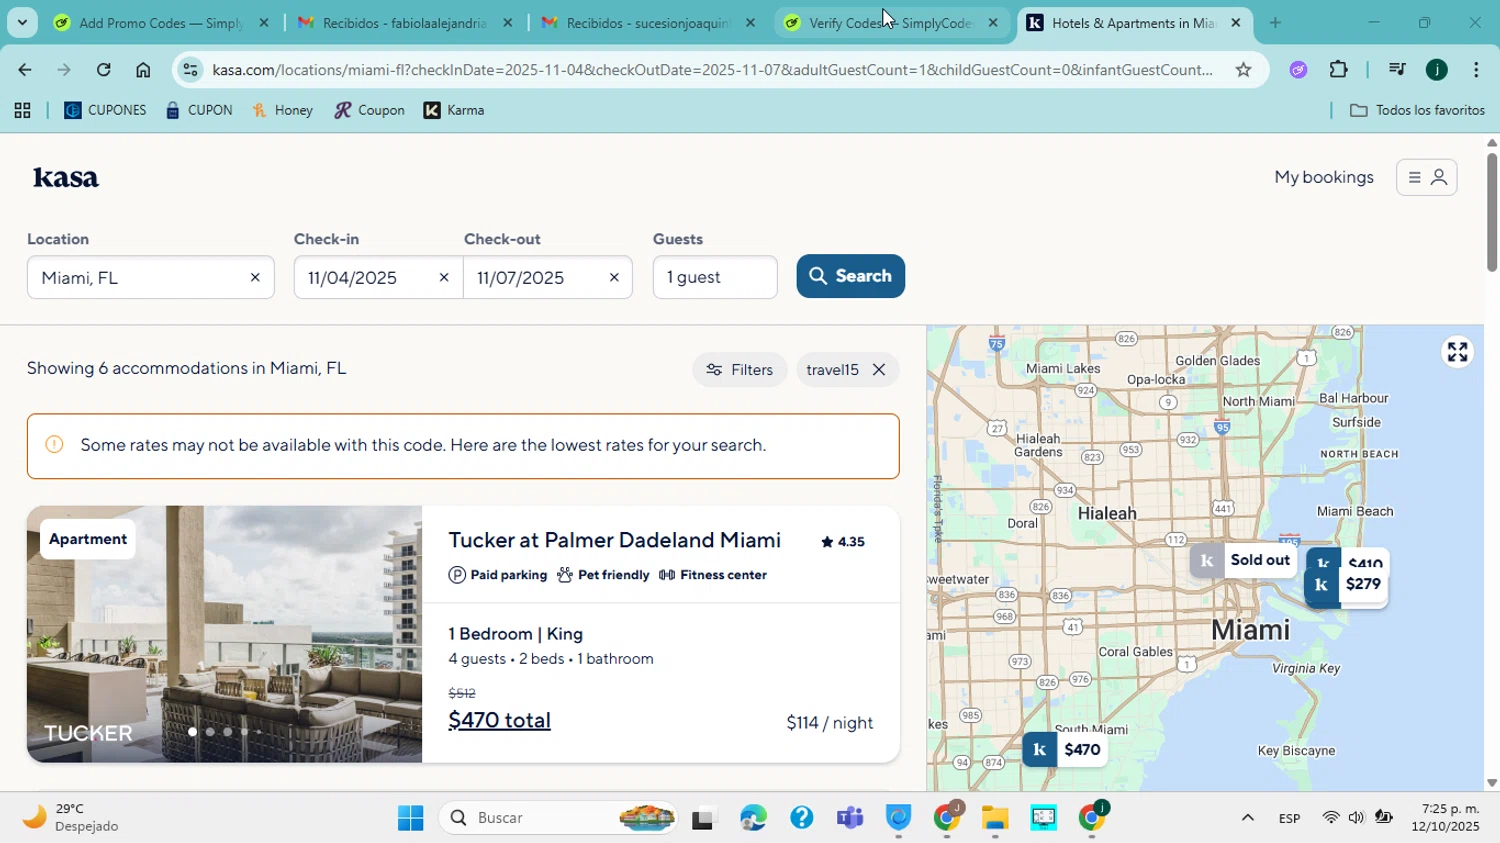Clear the Miami, FL location field
Screen dimensions: 1500x843
point(255,278)
